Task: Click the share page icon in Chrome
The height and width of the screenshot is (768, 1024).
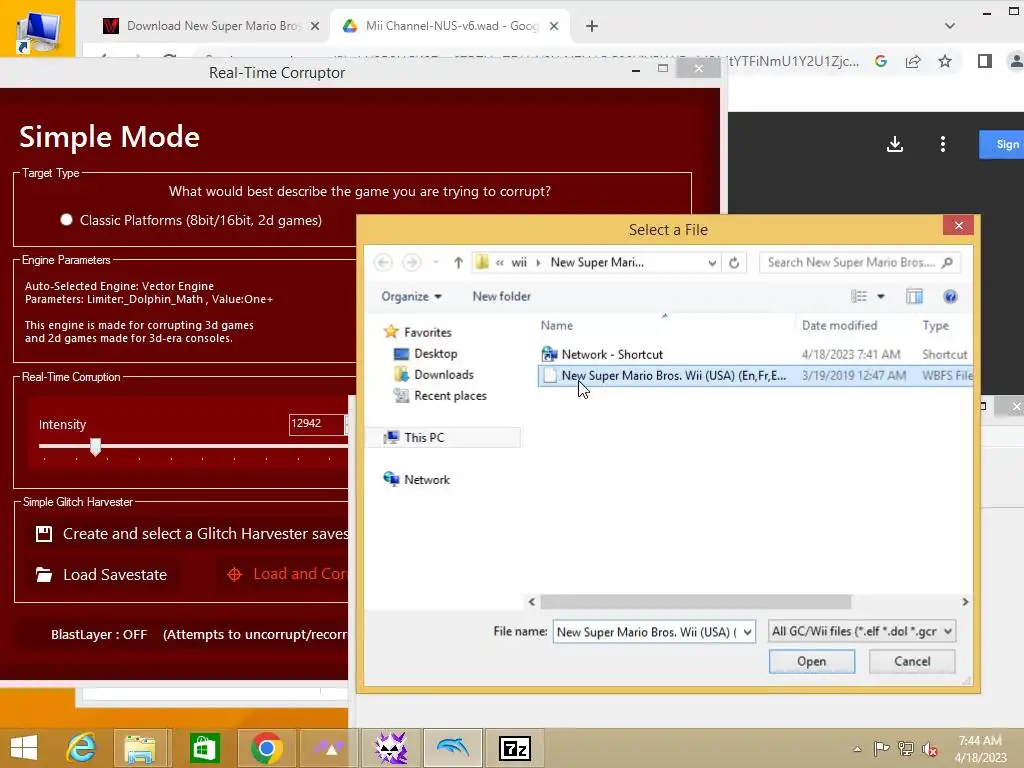Action: [x=913, y=61]
